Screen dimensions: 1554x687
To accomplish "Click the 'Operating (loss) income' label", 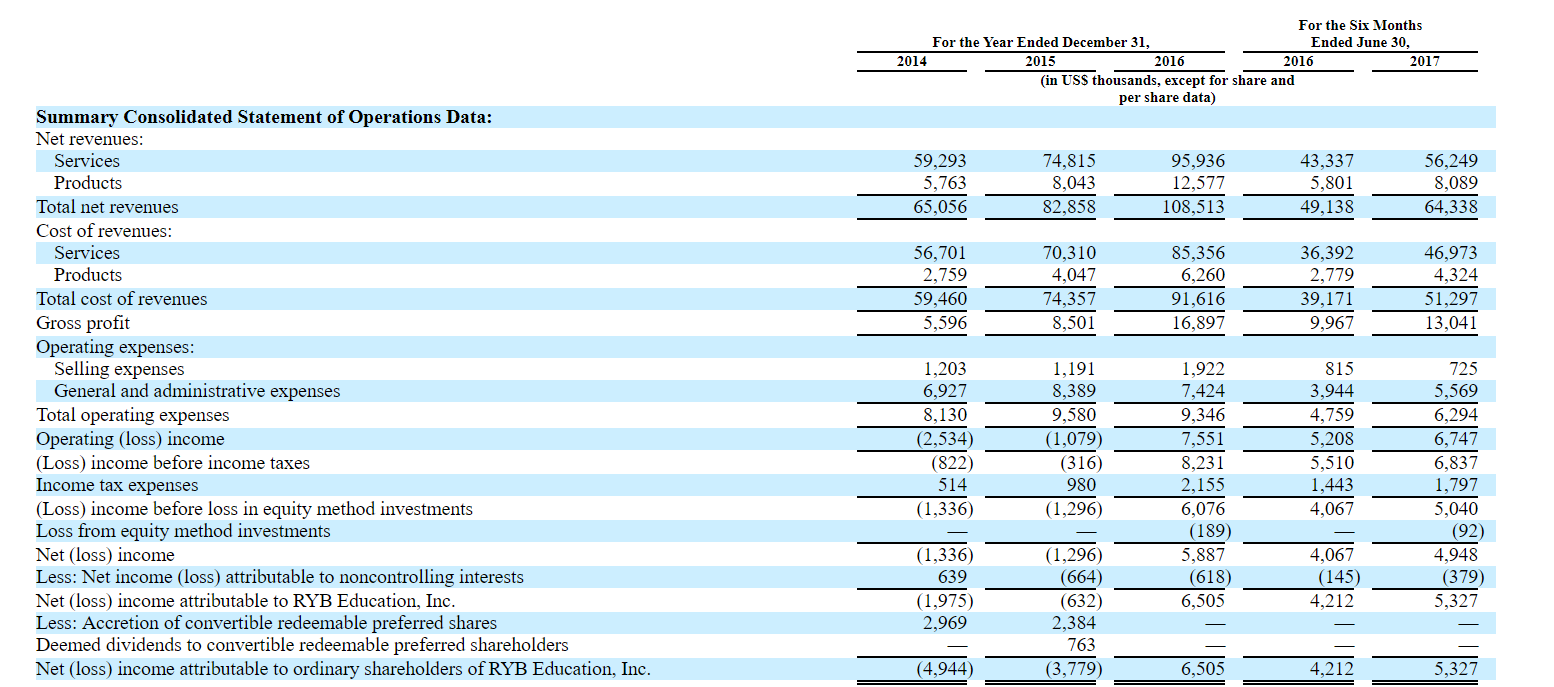I will (131, 439).
